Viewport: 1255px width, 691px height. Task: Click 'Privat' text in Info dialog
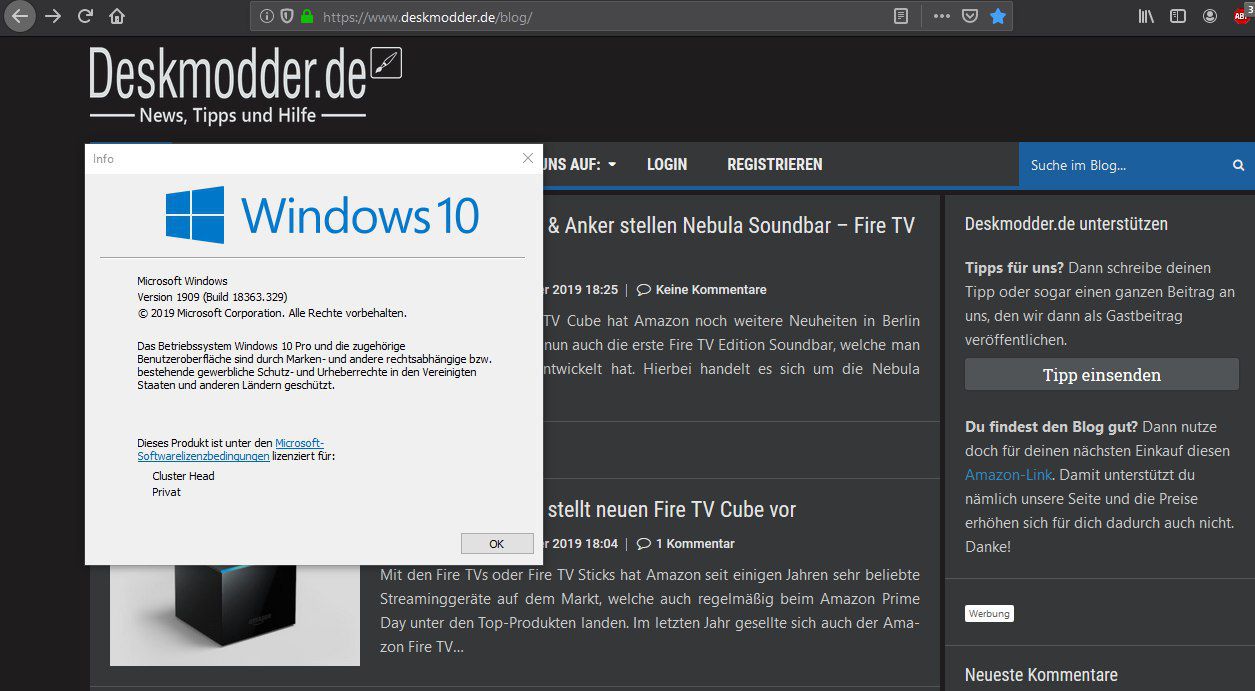click(x=166, y=492)
